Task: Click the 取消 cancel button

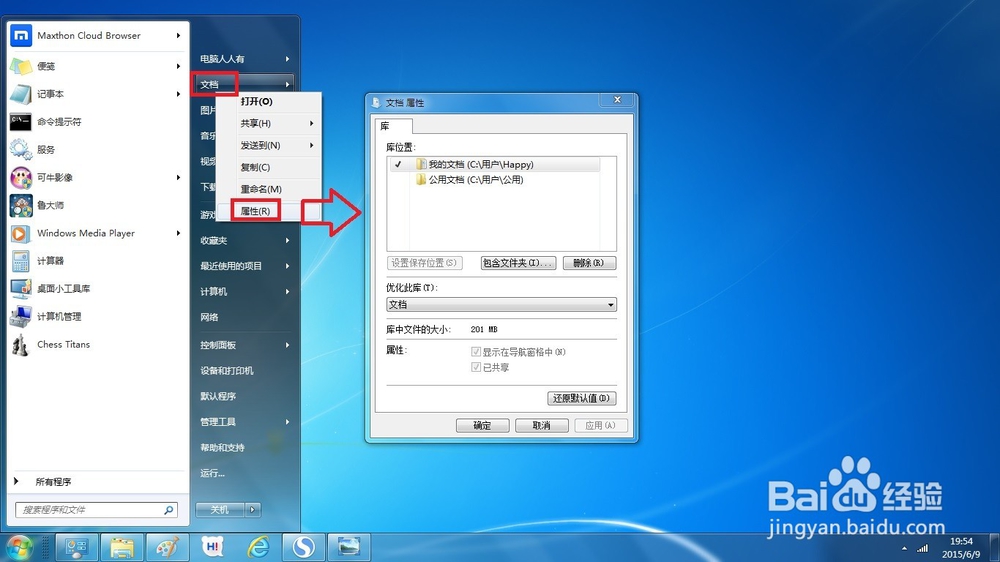Action: [541, 425]
